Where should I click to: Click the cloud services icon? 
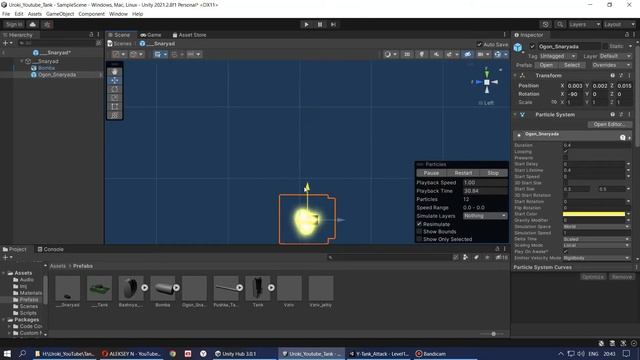coord(33,24)
